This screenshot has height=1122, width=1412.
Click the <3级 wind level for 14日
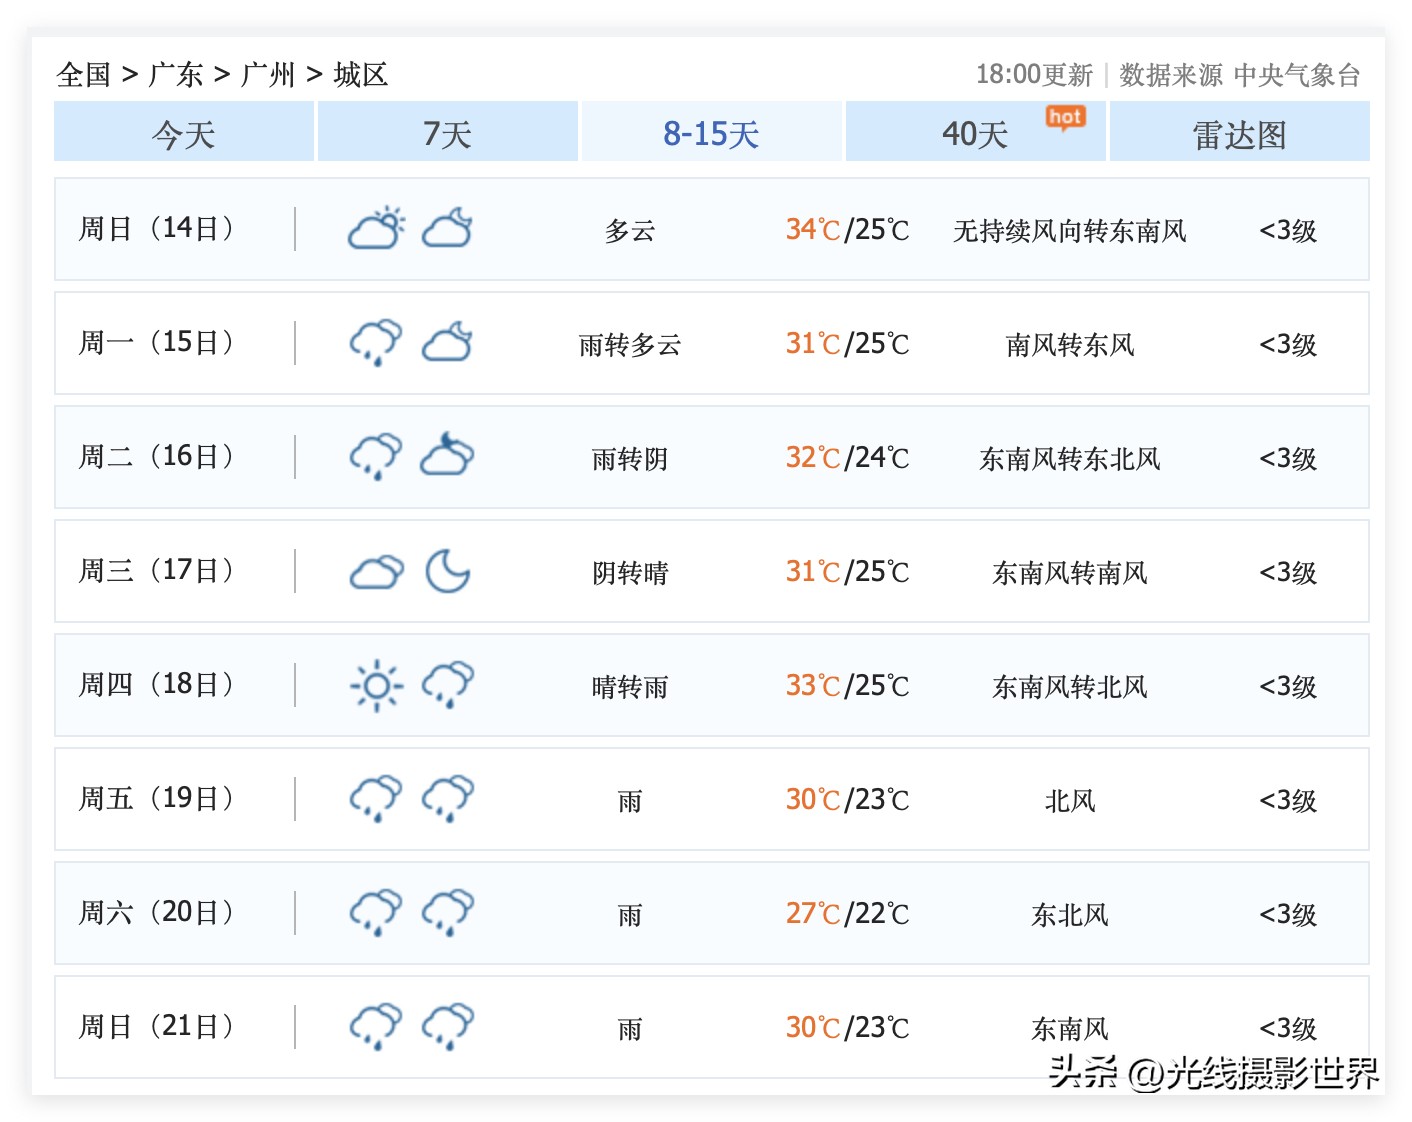pos(1288,231)
